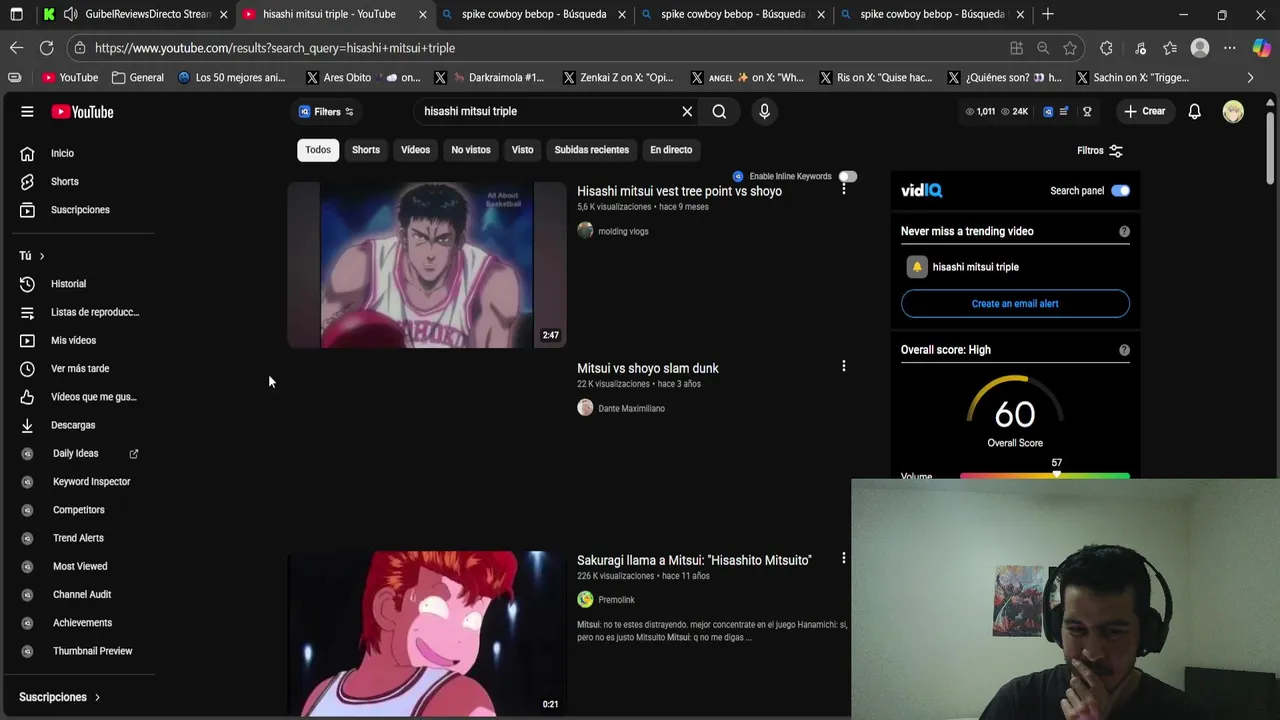The width and height of the screenshot is (1280, 720).
Task: Toggle Enable Inline Keywords switch
Action: [x=848, y=176]
